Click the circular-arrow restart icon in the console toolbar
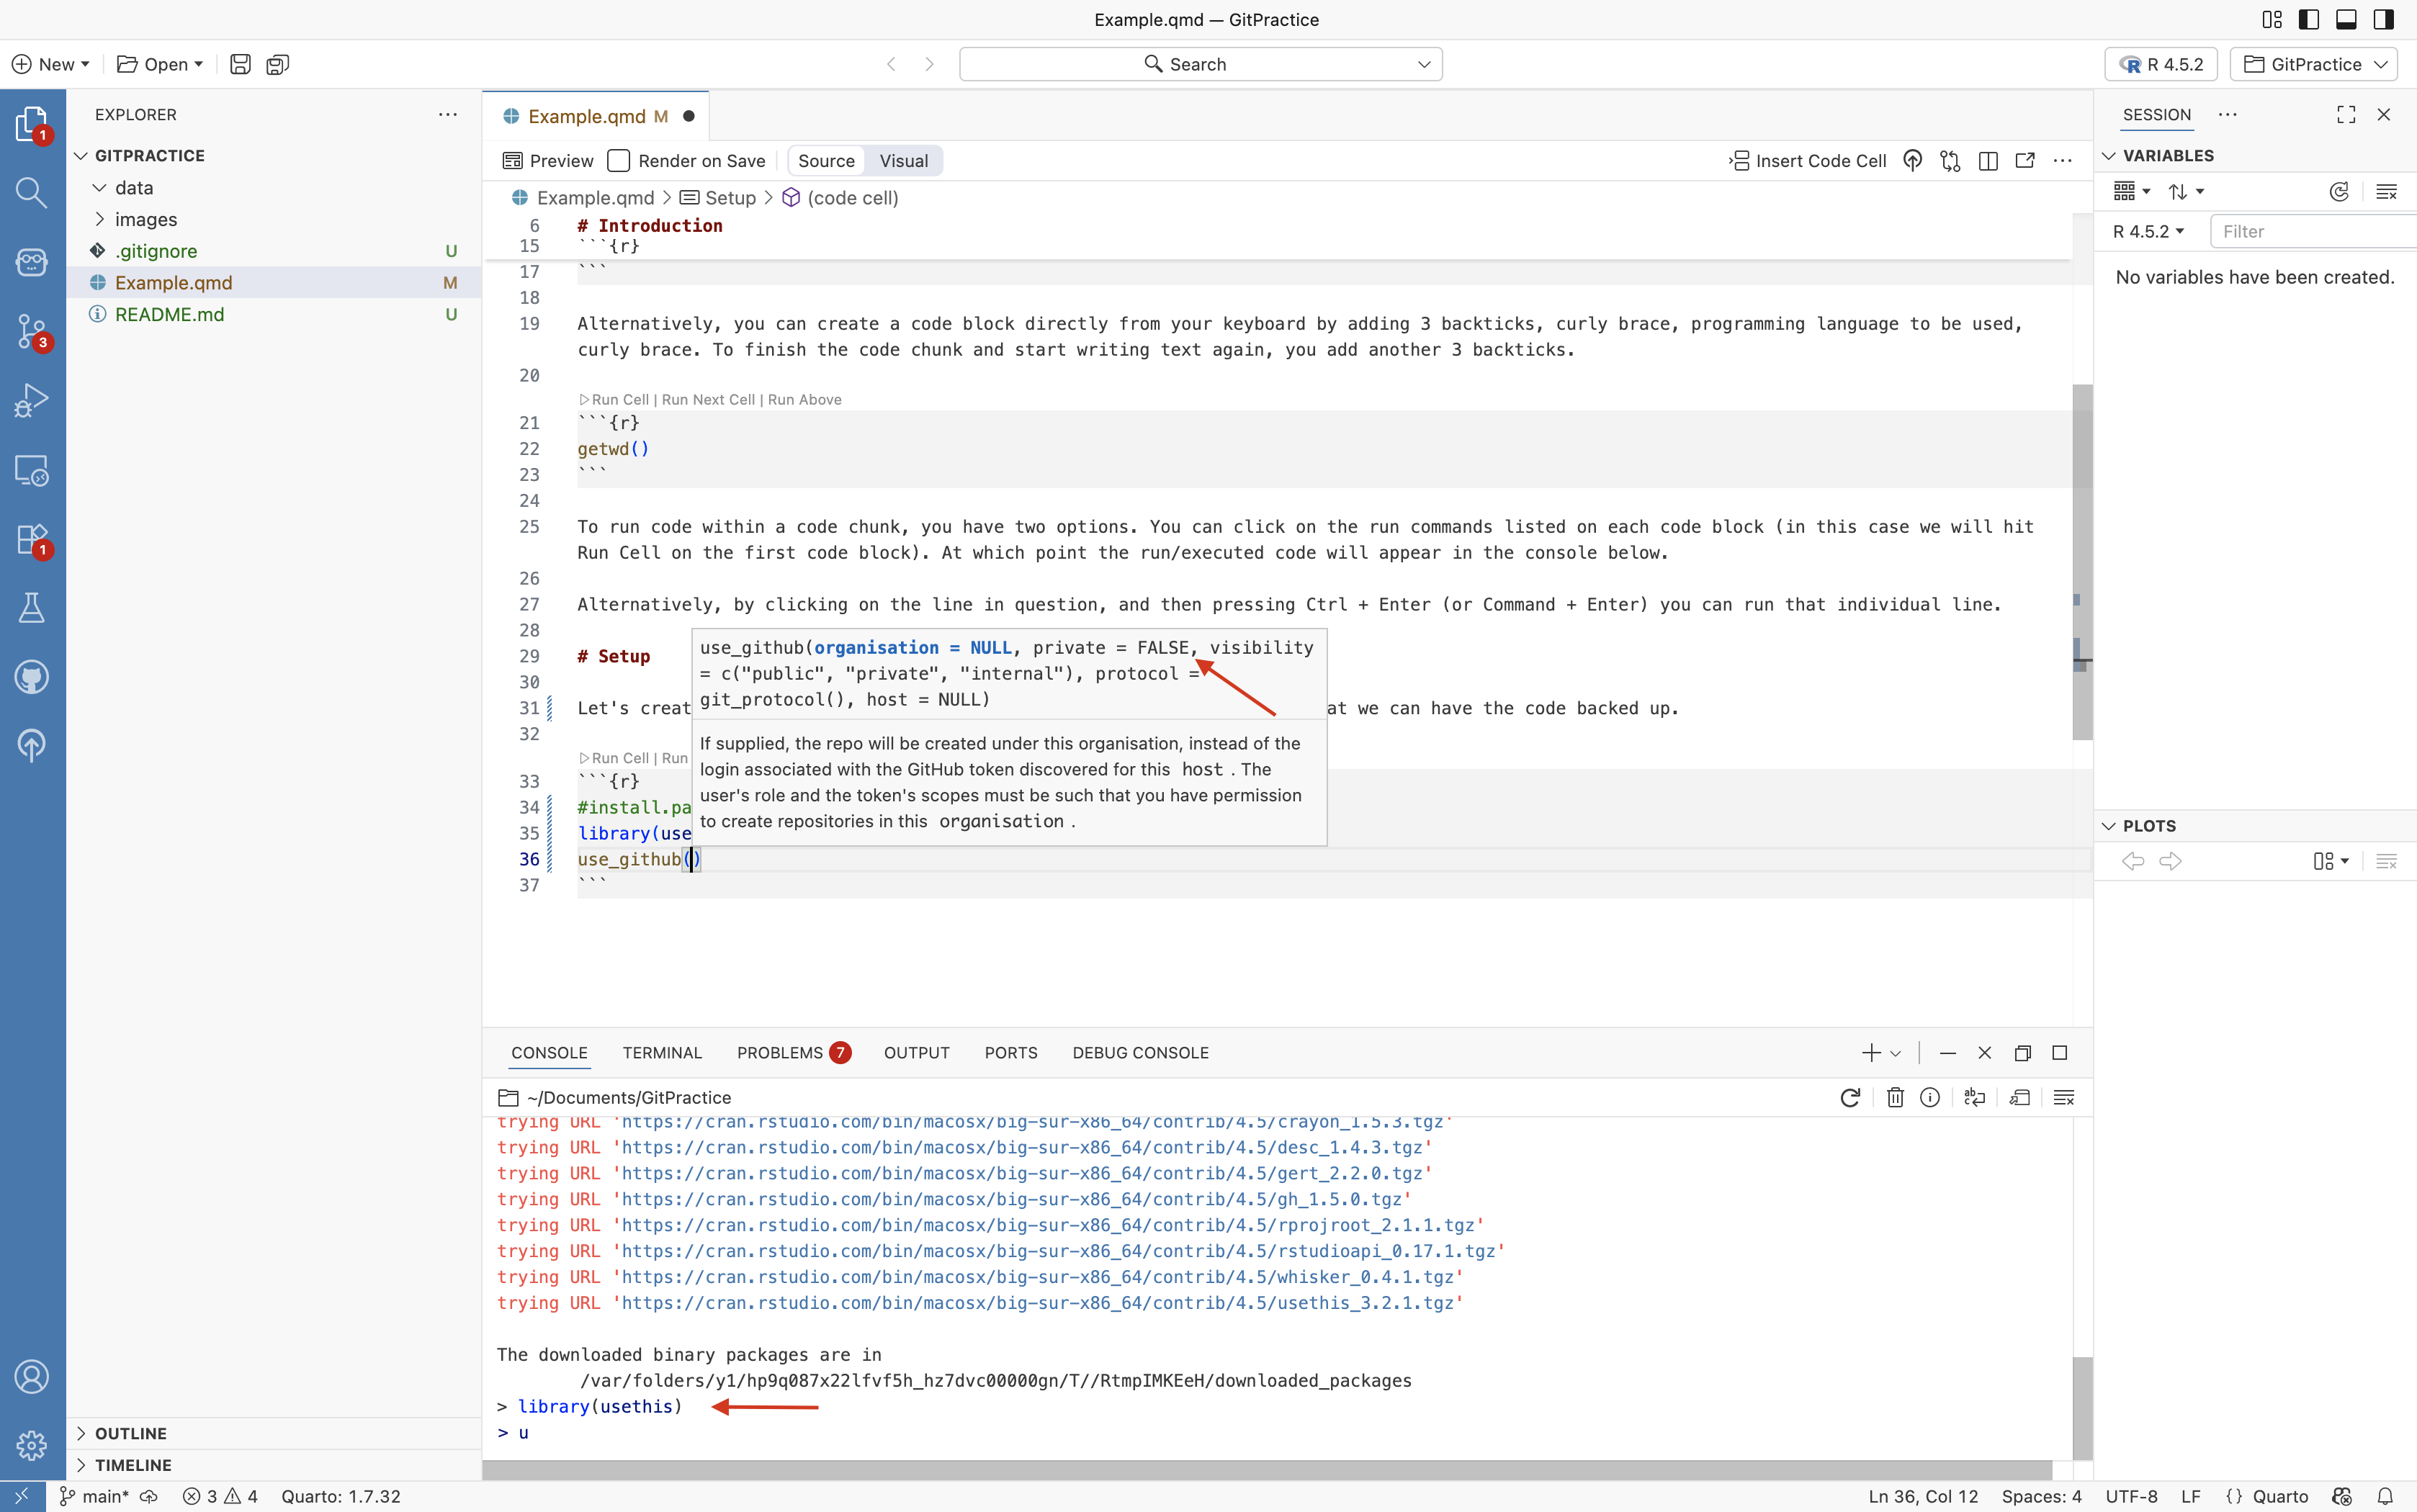Image resolution: width=2417 pixels, height=1512 pixels. click(x=1849, y=1097)
